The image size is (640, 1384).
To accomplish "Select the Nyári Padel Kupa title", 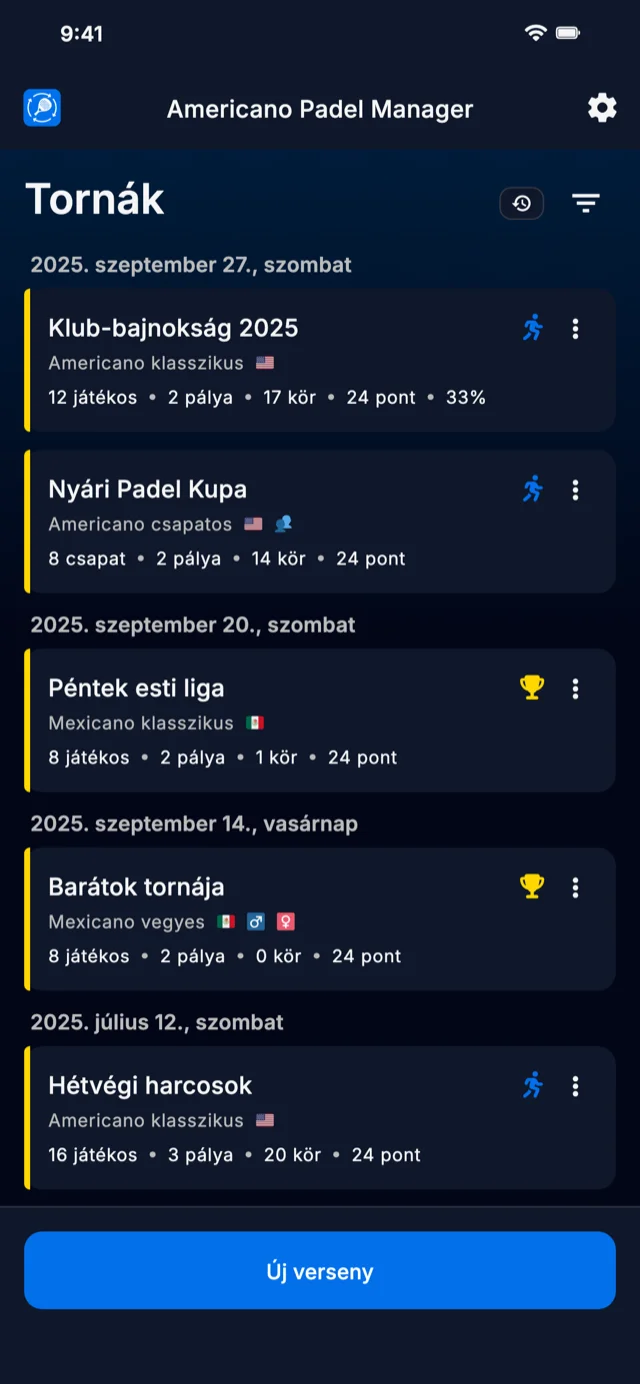I will tap(148, 489).
